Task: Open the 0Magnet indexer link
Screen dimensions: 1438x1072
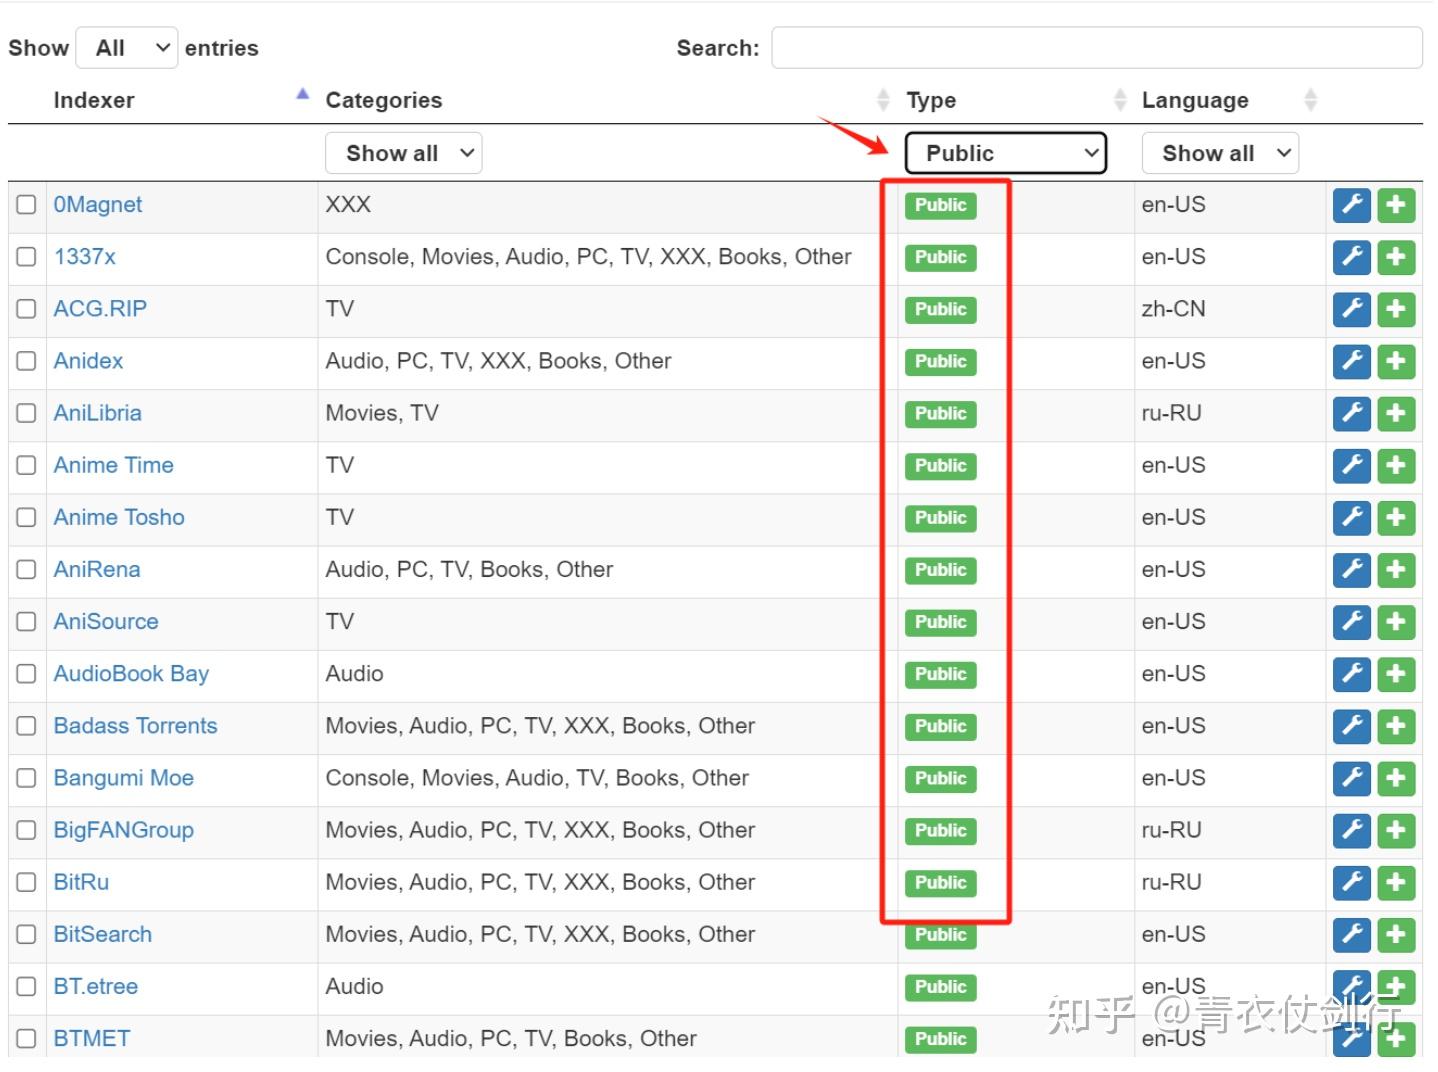Action: 98,205
